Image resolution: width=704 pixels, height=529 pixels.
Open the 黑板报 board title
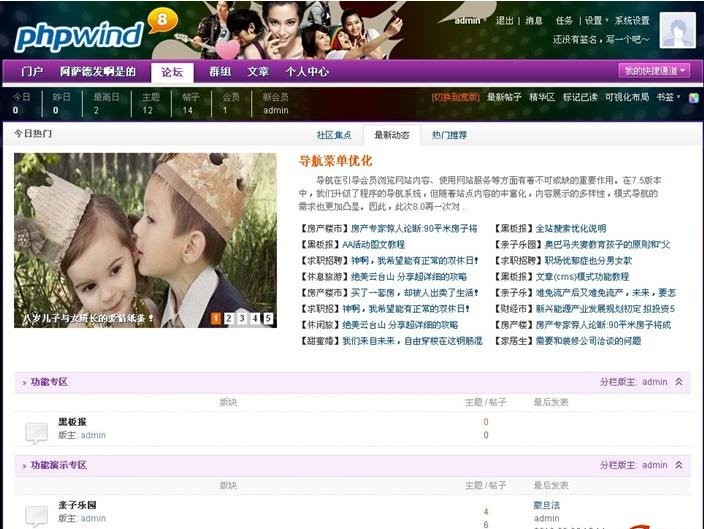pyautogui.click(x=72, y=422)
